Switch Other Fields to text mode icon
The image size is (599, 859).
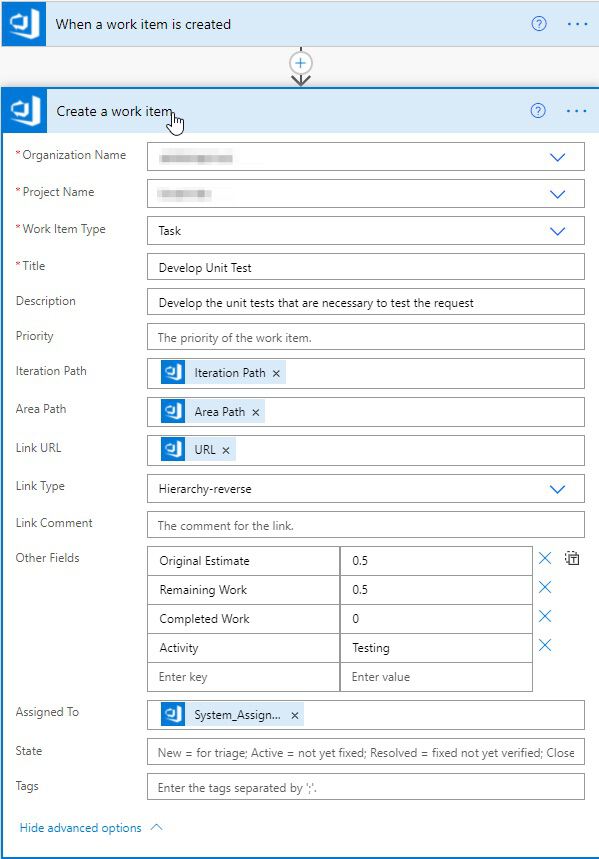pos(572,558)
